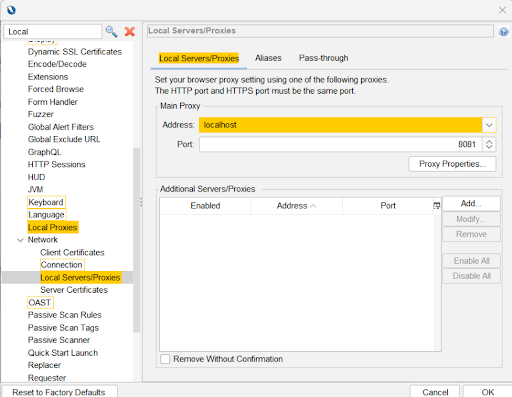This screenshot has width=512, height=397.
Task: Select Quick Start Launch option
Action: (x=63, y=353)
